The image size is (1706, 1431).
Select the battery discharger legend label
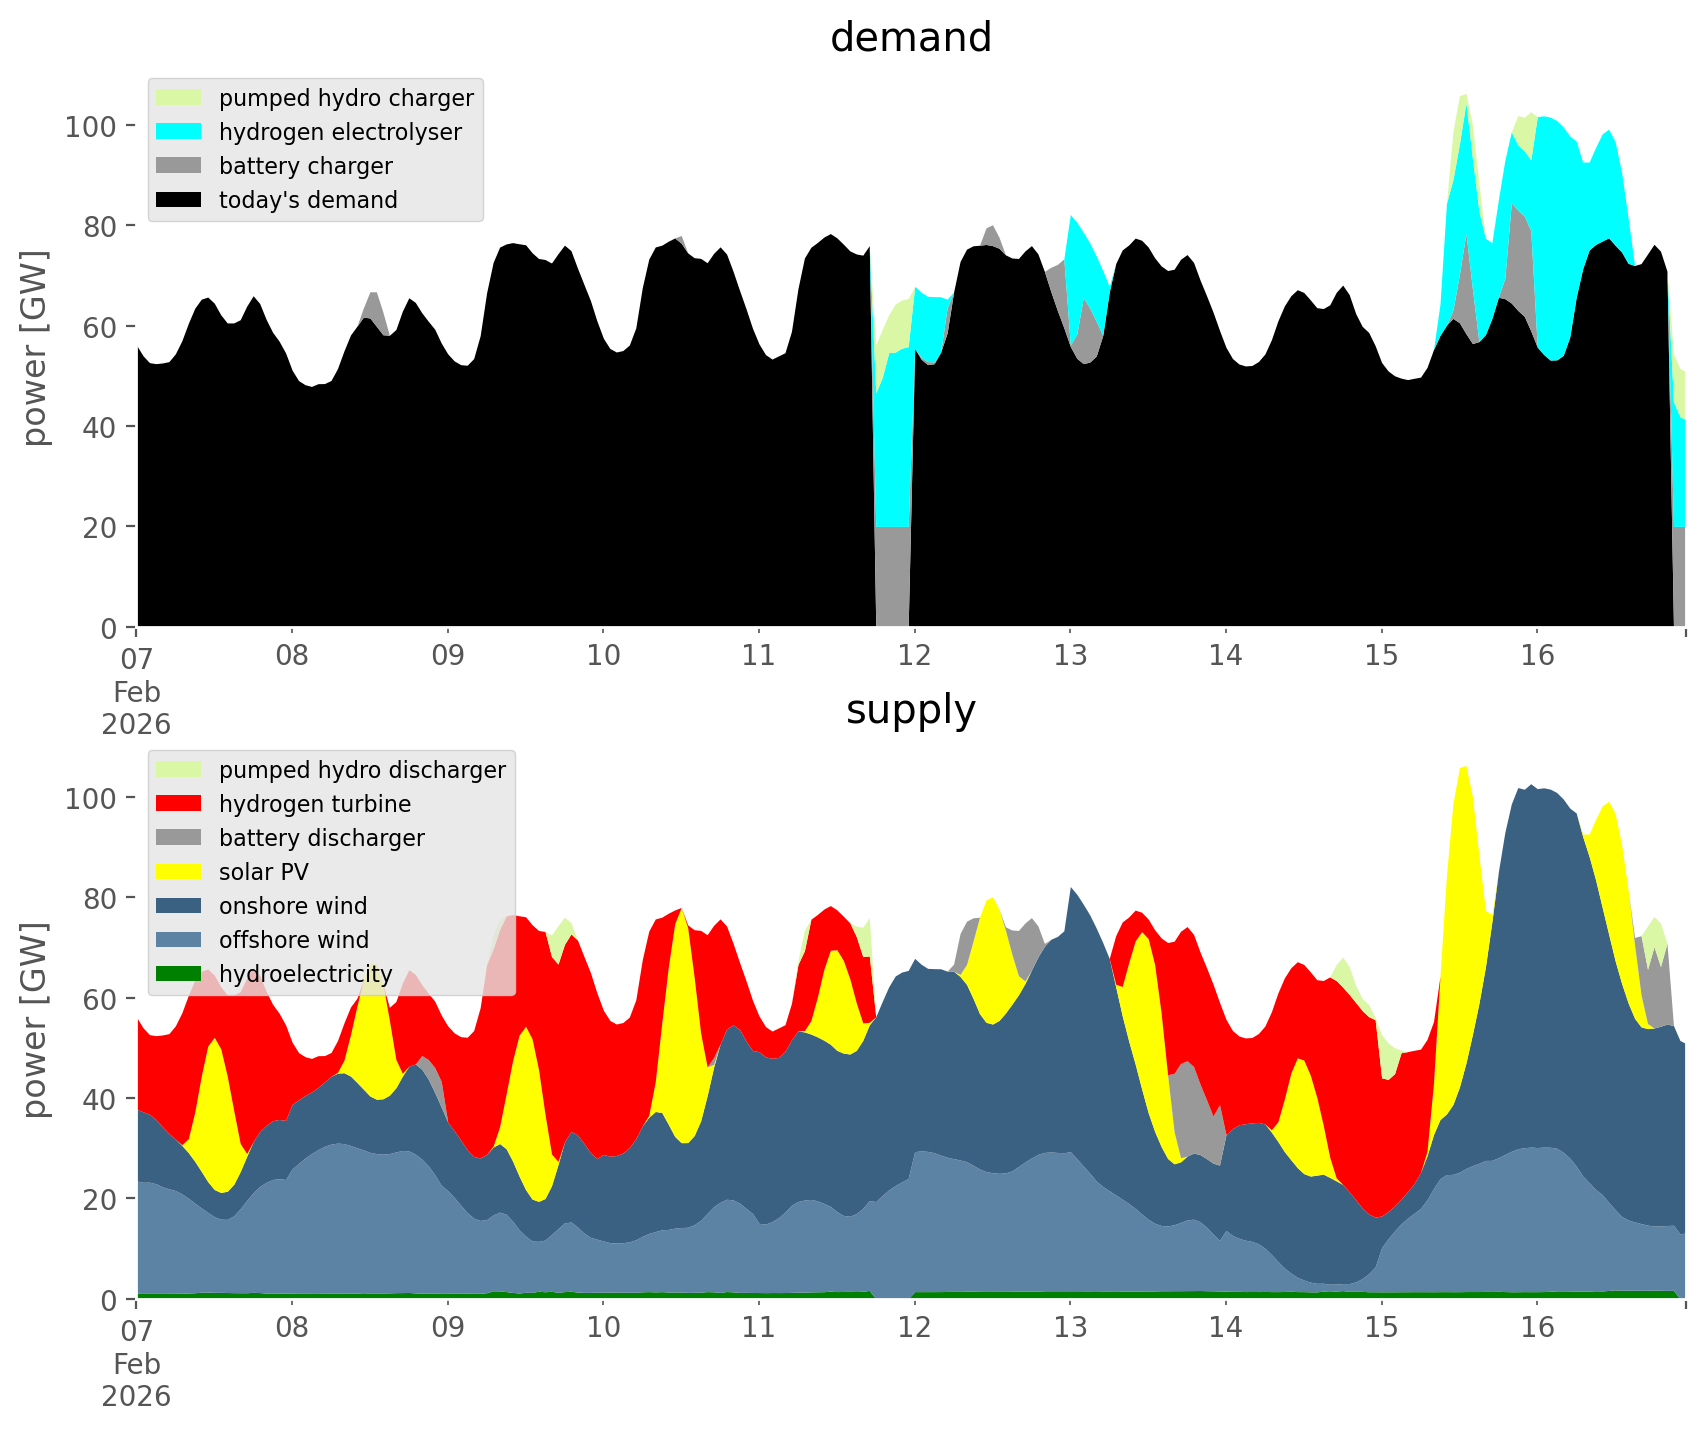[321, 838]
